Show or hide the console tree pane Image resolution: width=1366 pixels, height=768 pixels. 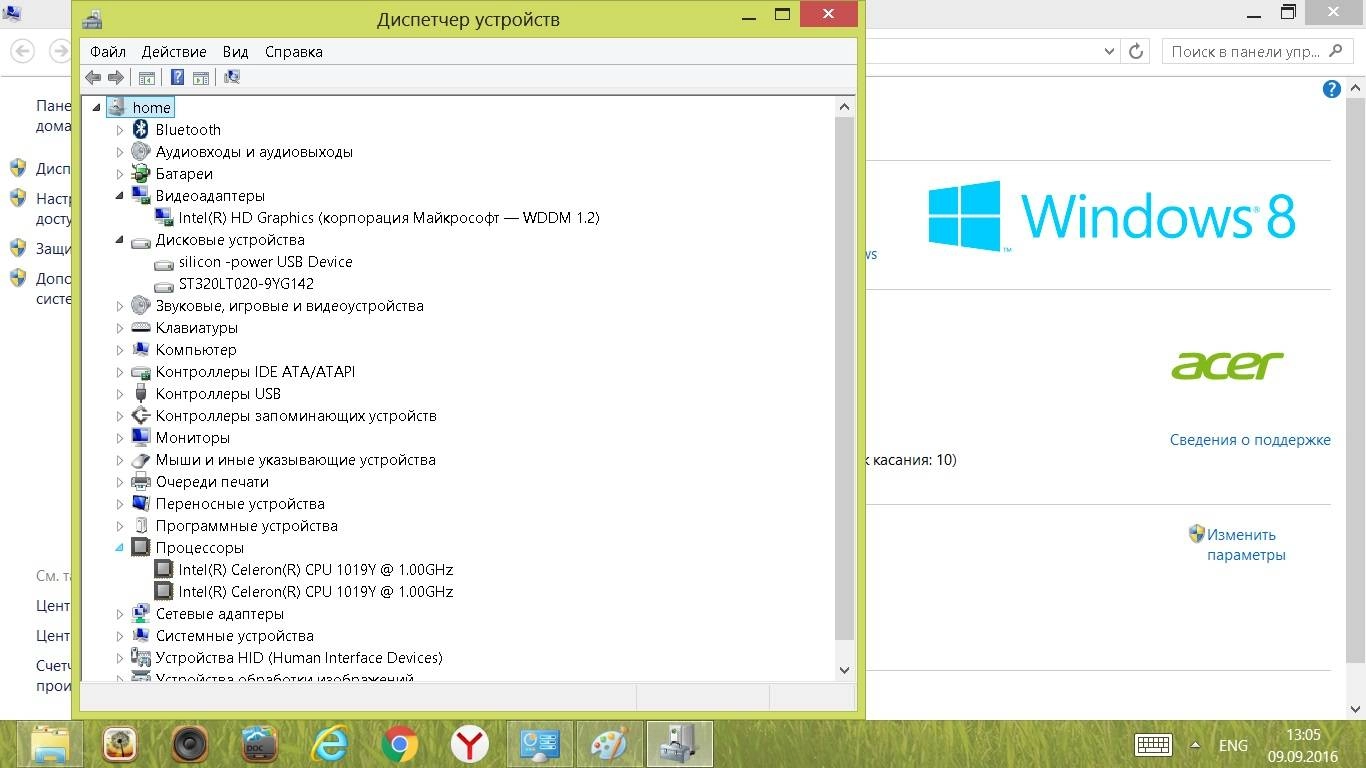[147, 77]
